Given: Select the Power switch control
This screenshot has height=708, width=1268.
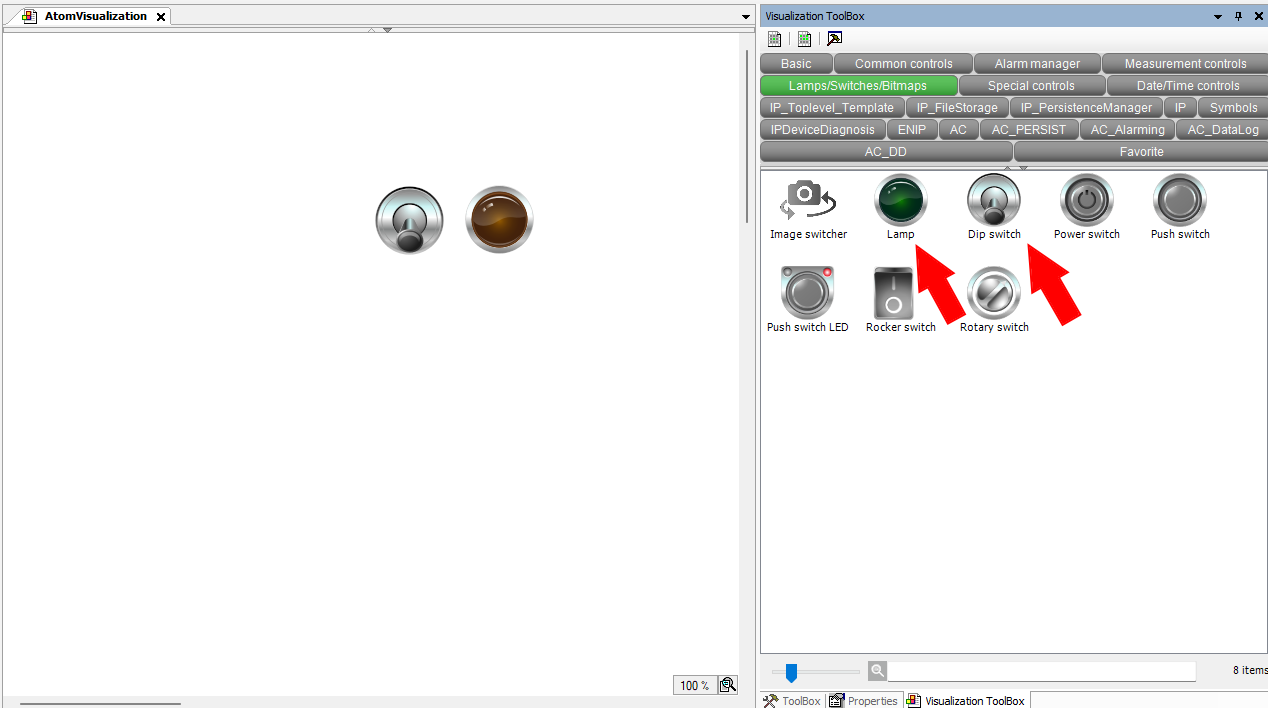Looking at the screenshot, I should point(1086,199).
